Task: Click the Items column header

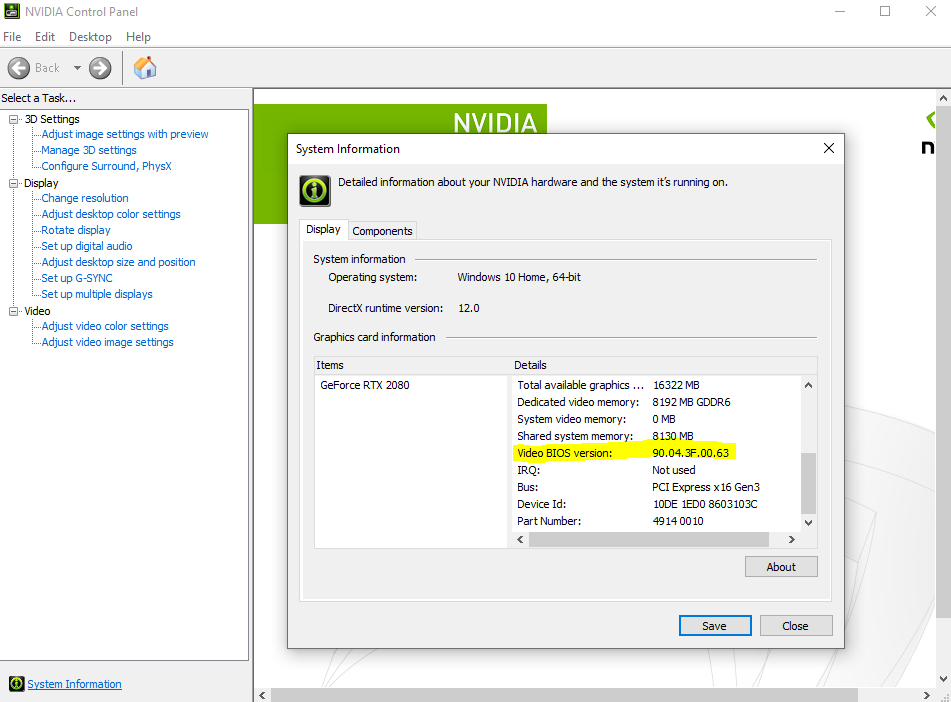Action: click(412, 365)
